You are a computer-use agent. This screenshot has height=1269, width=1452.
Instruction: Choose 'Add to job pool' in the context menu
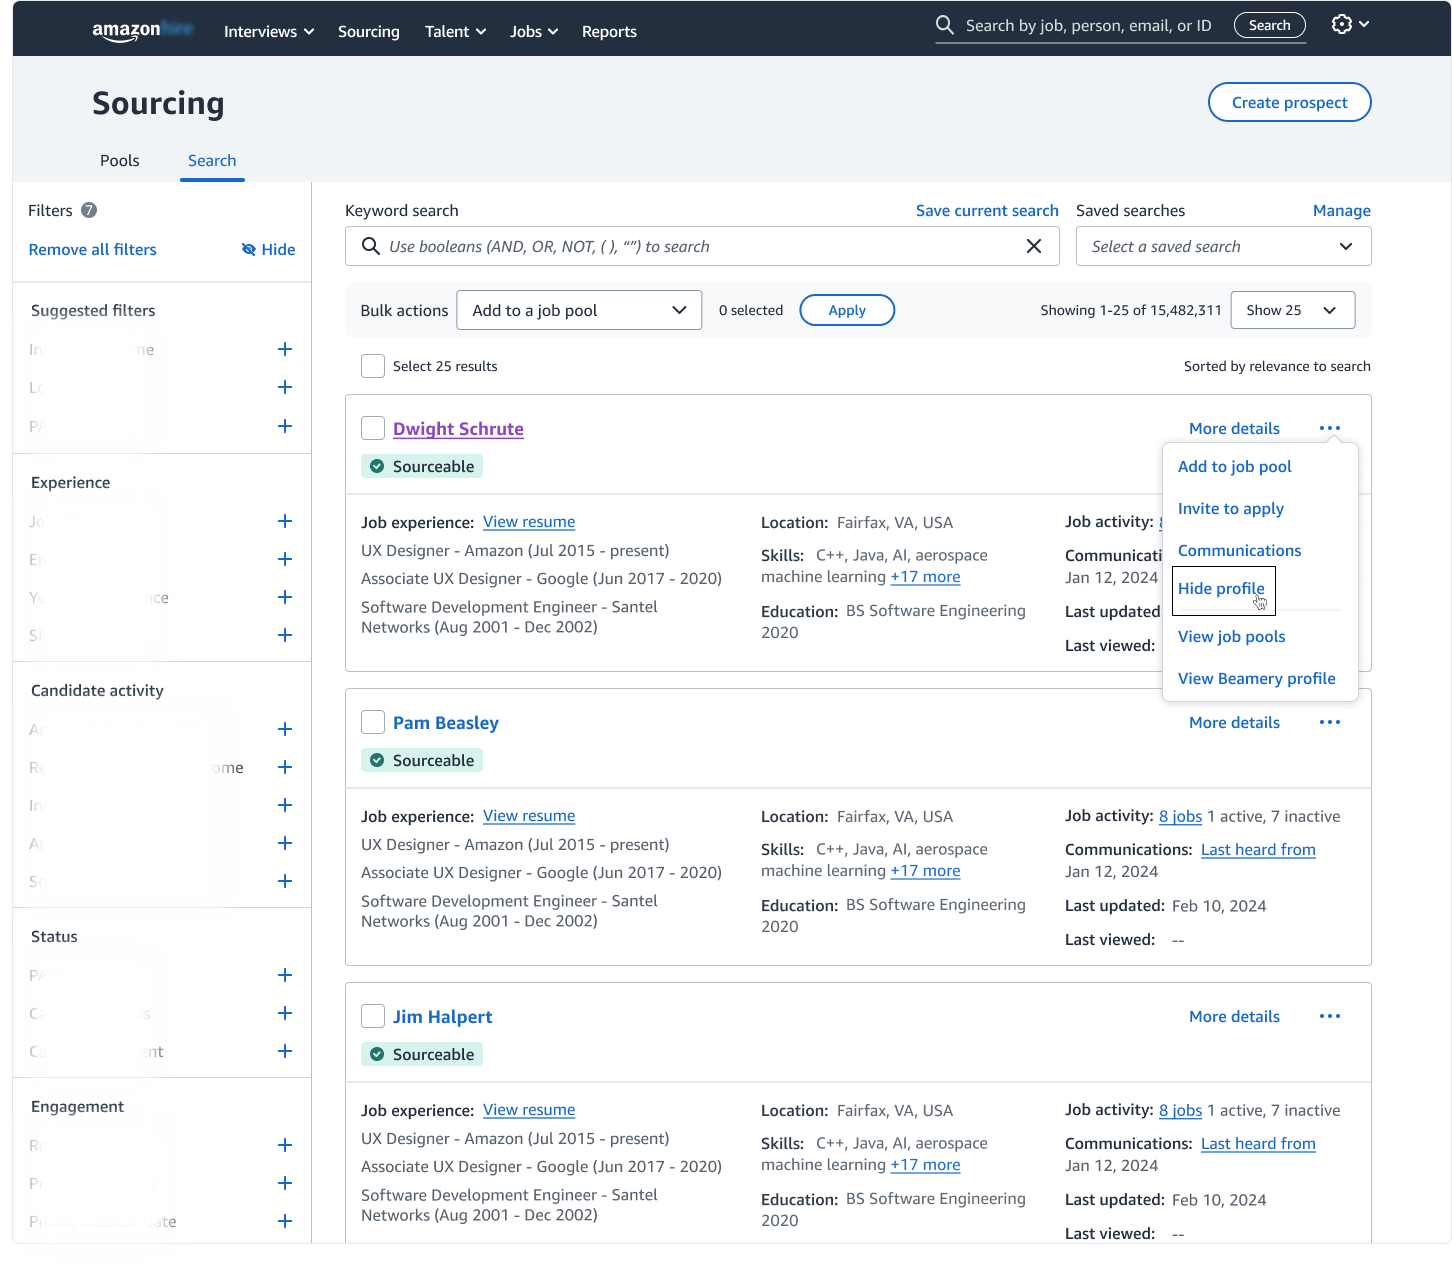pyautogui.click(x=1235, y=466)
